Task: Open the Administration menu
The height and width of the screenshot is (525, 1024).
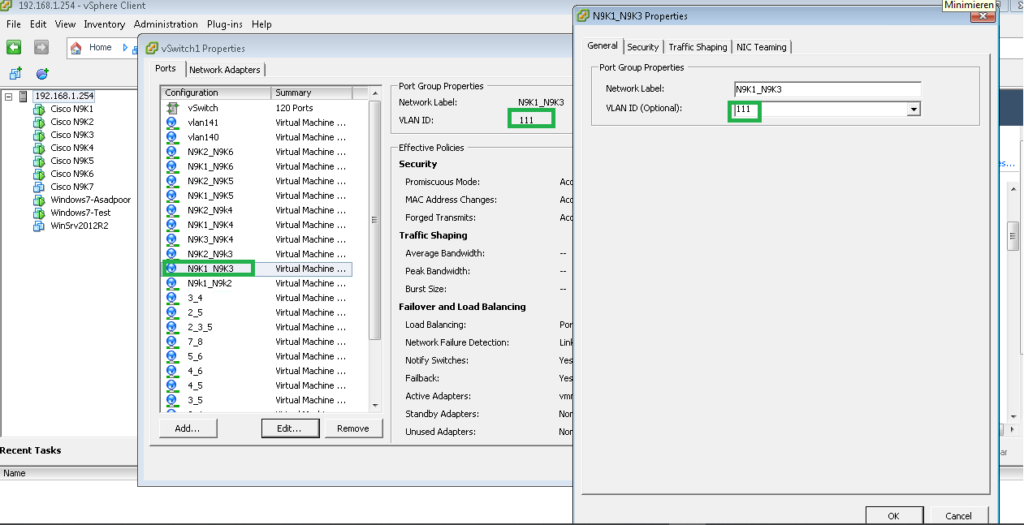Action: (166, 24)
